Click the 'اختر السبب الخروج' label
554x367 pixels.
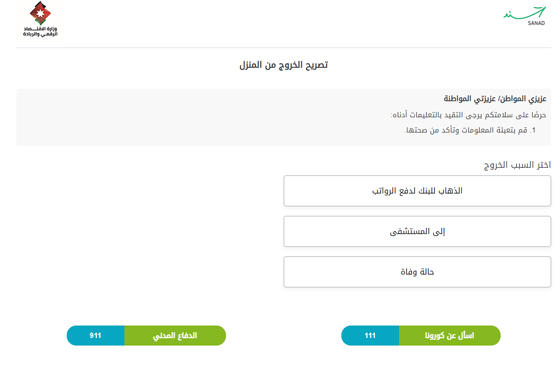point(517,165)
